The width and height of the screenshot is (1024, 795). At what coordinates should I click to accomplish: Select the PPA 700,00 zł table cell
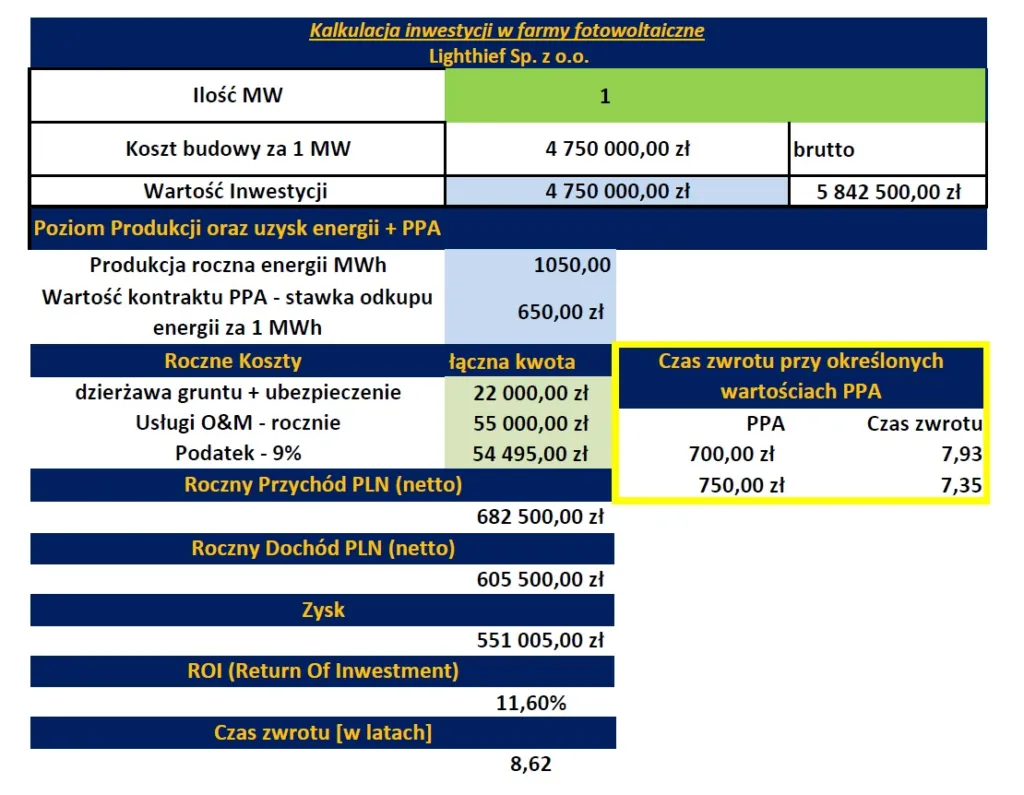coord(732,453)
